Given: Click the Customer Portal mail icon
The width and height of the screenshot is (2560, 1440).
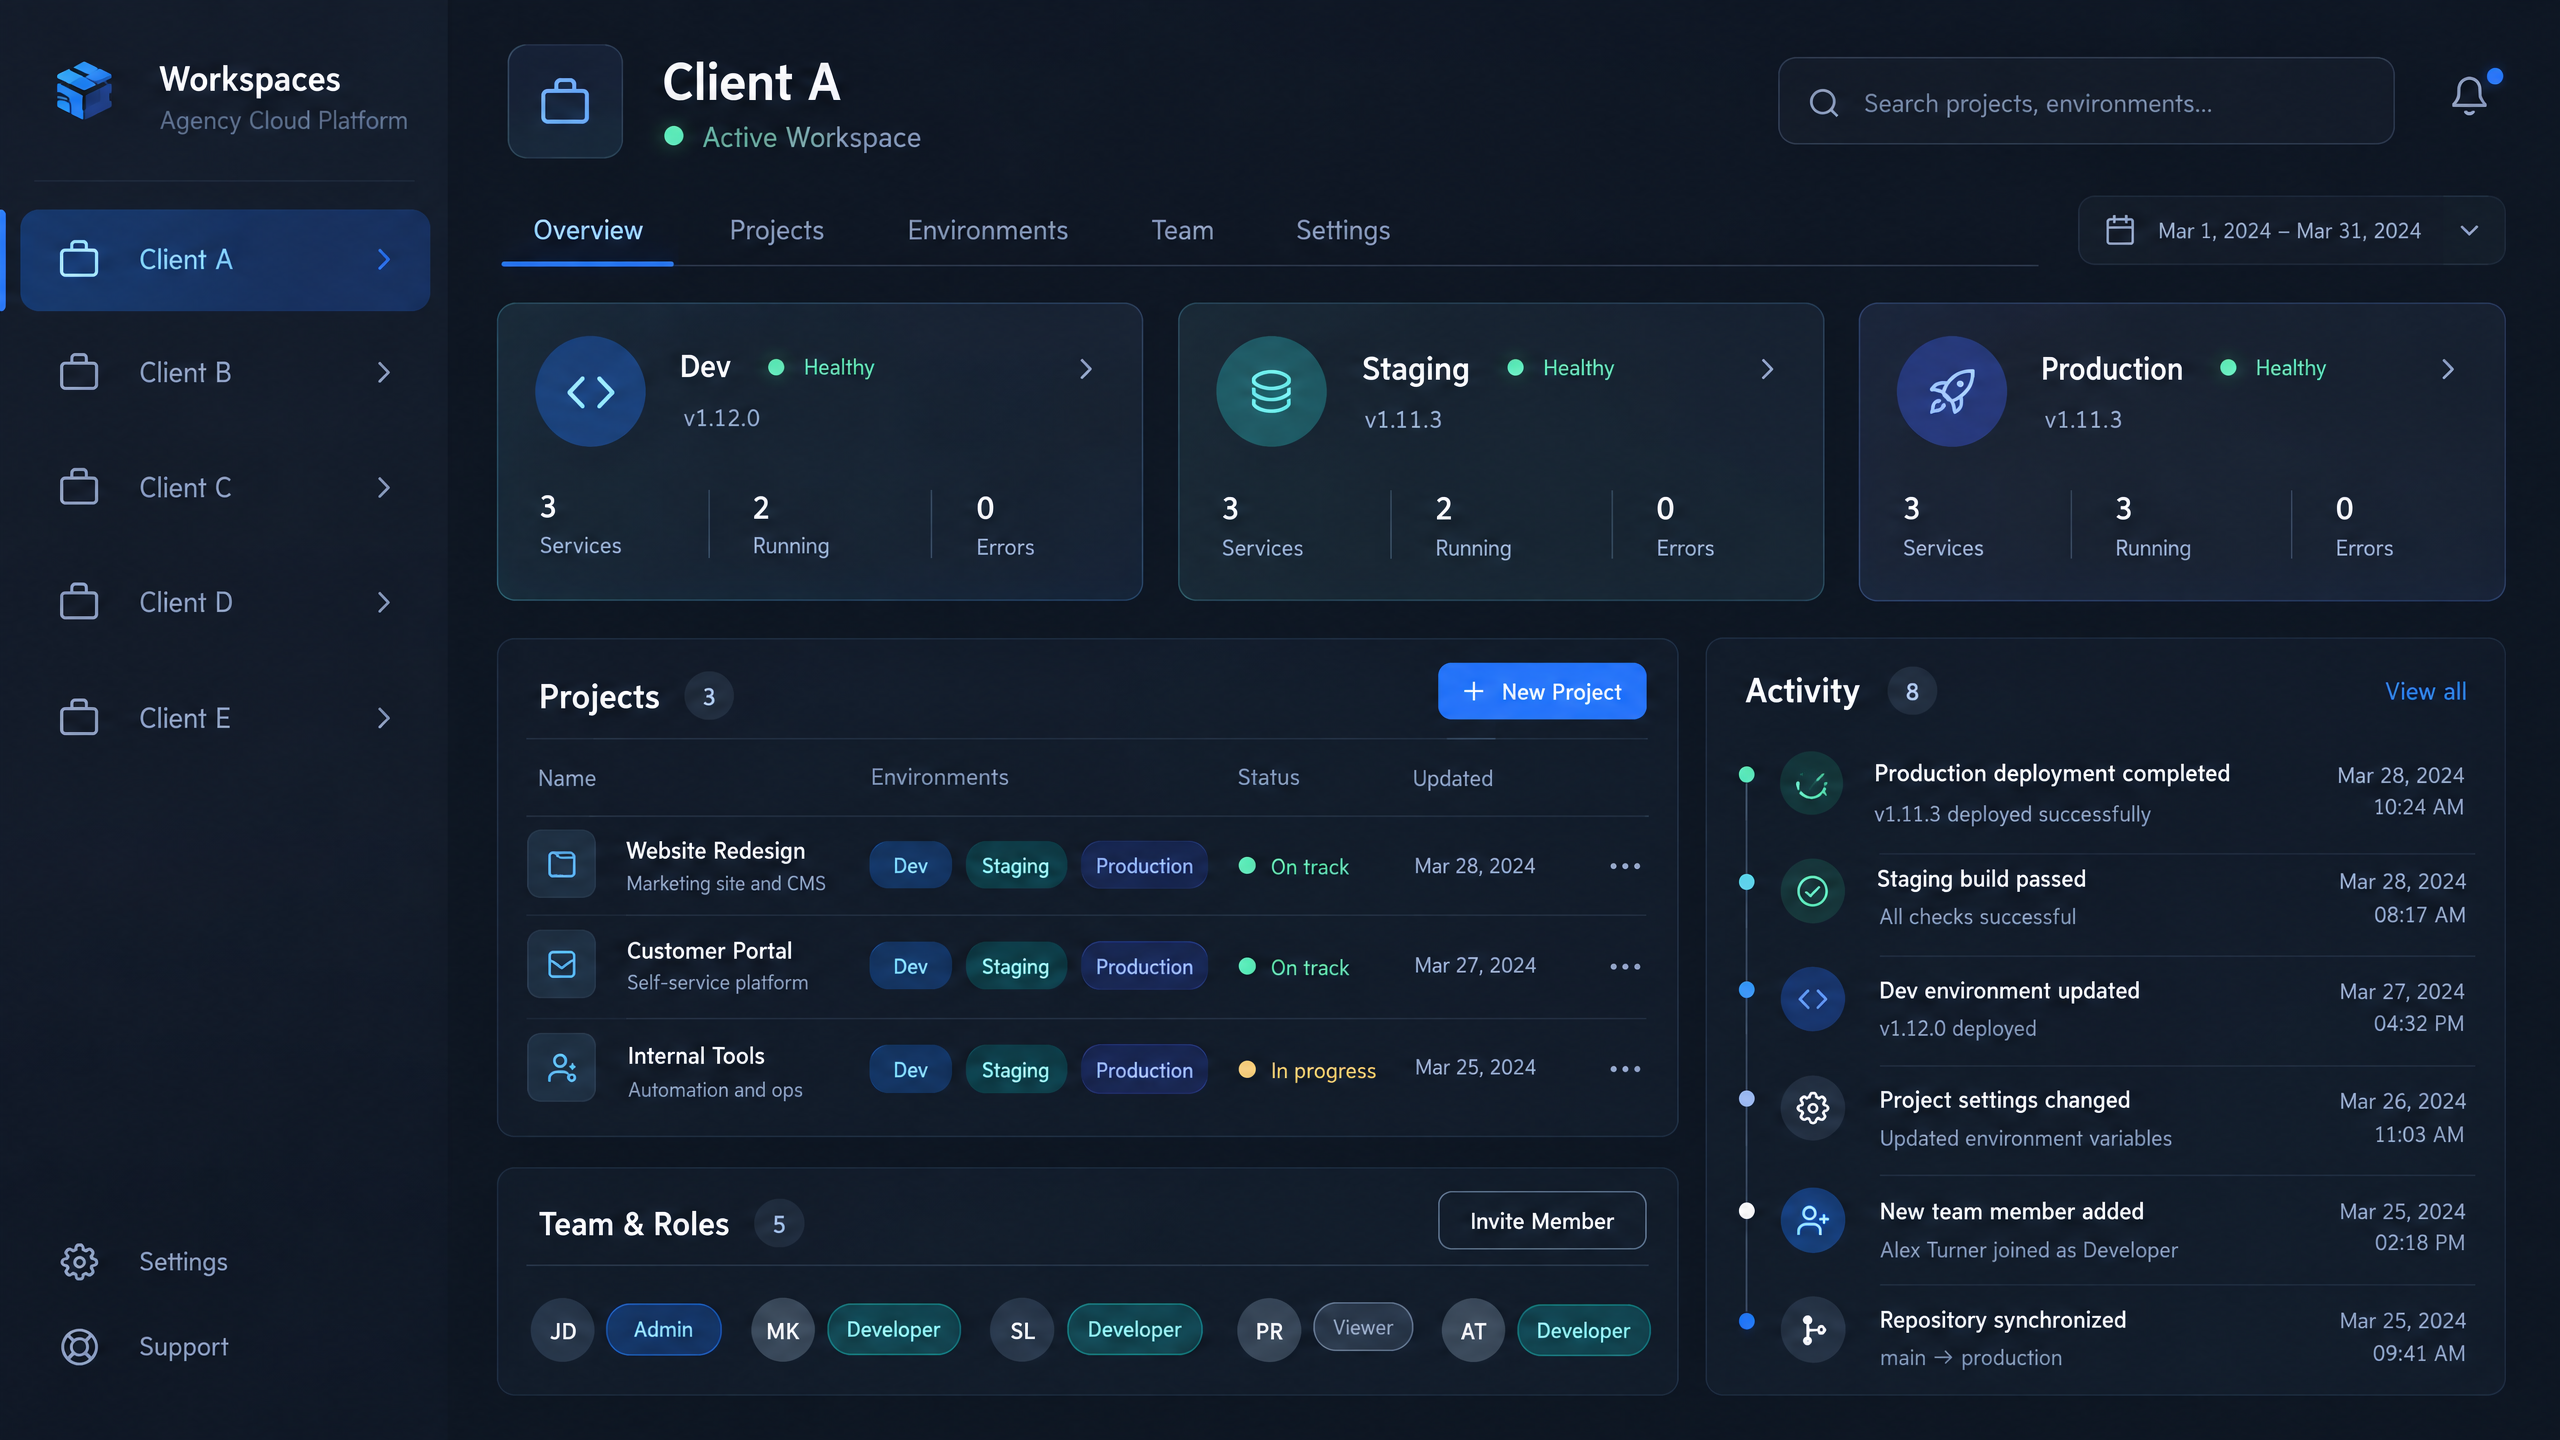Looking at the screenshot, I should [562, 964].
